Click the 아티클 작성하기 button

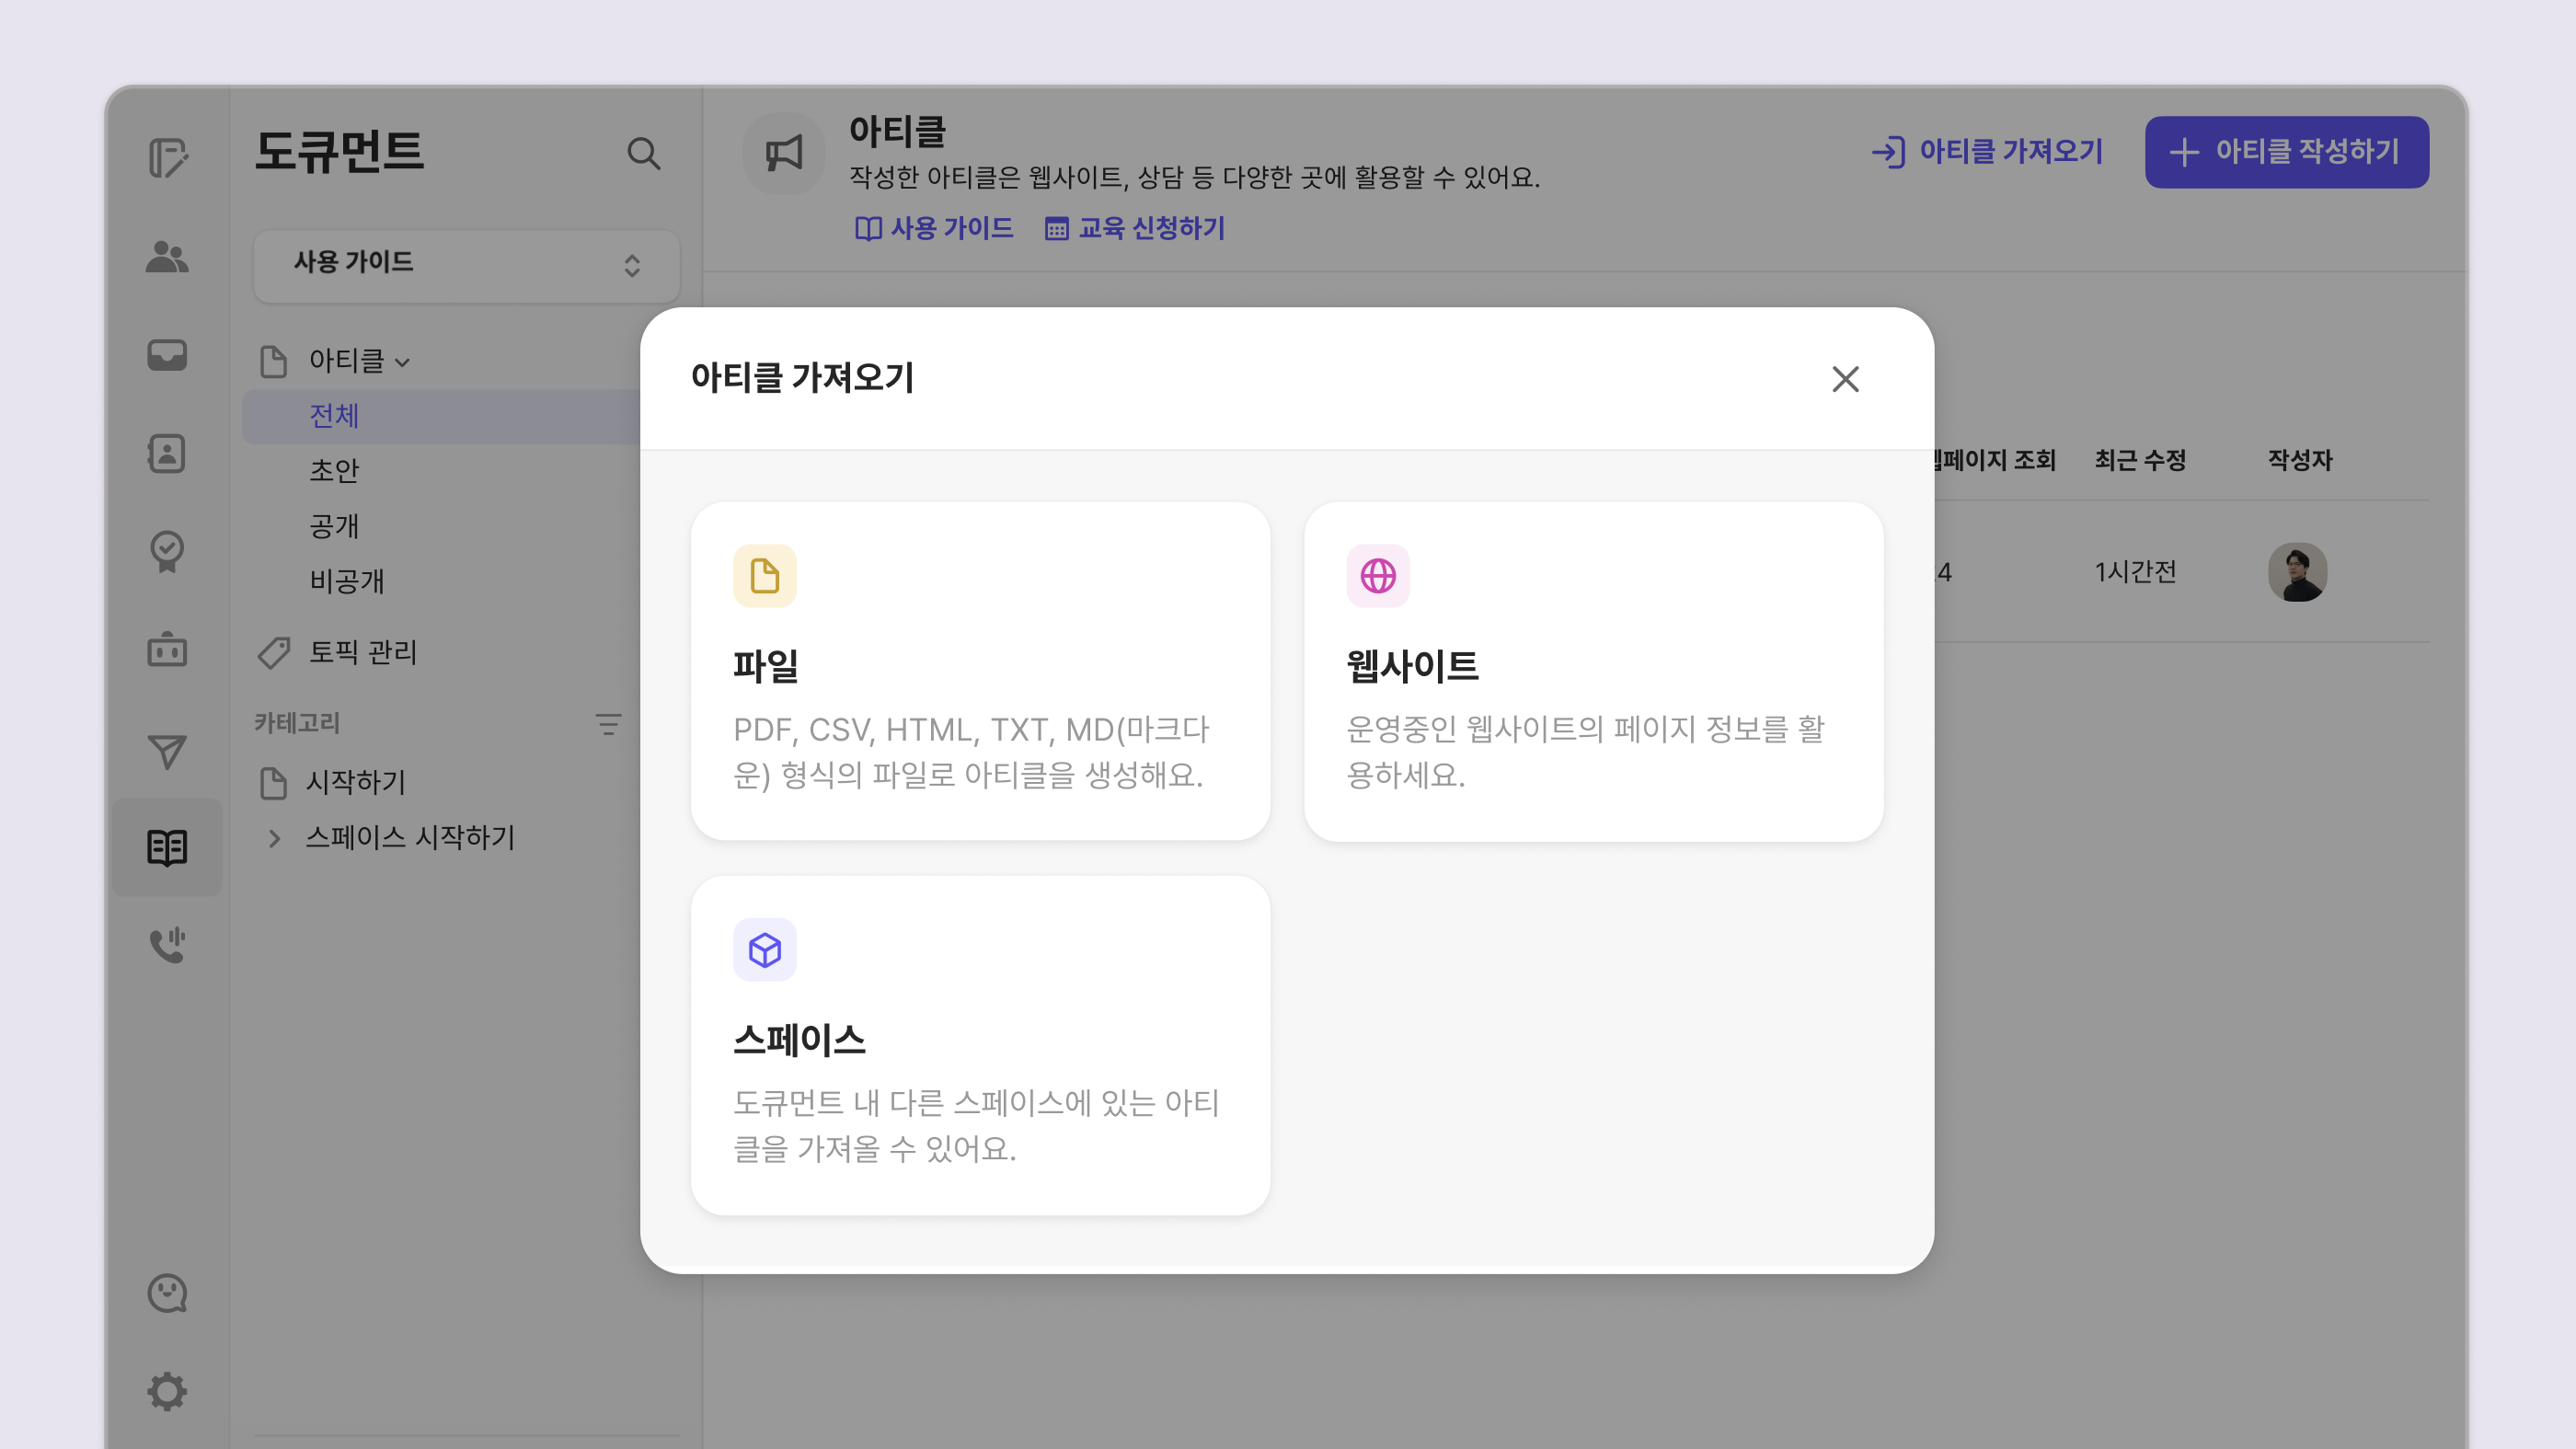(2286, 152)
